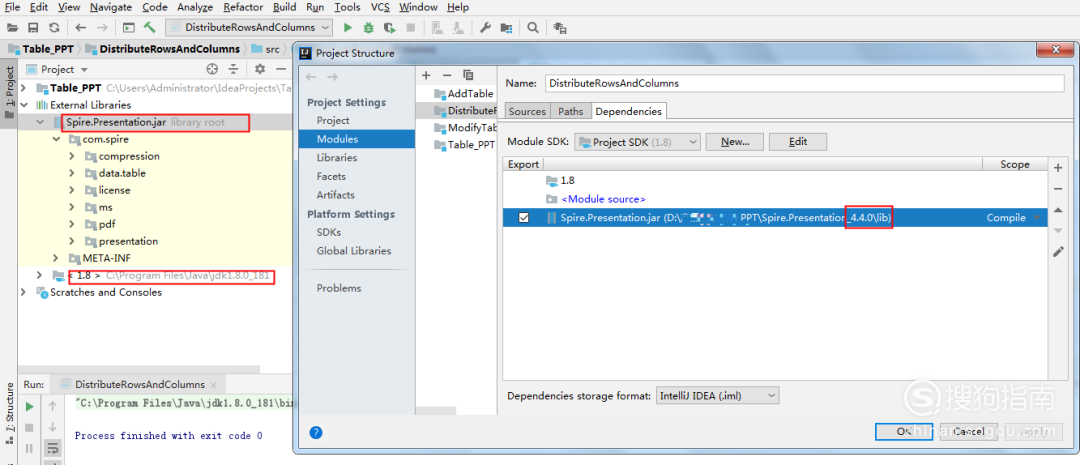
Task: Open help via the blue question mark
Action: click(x=315, y=433)
